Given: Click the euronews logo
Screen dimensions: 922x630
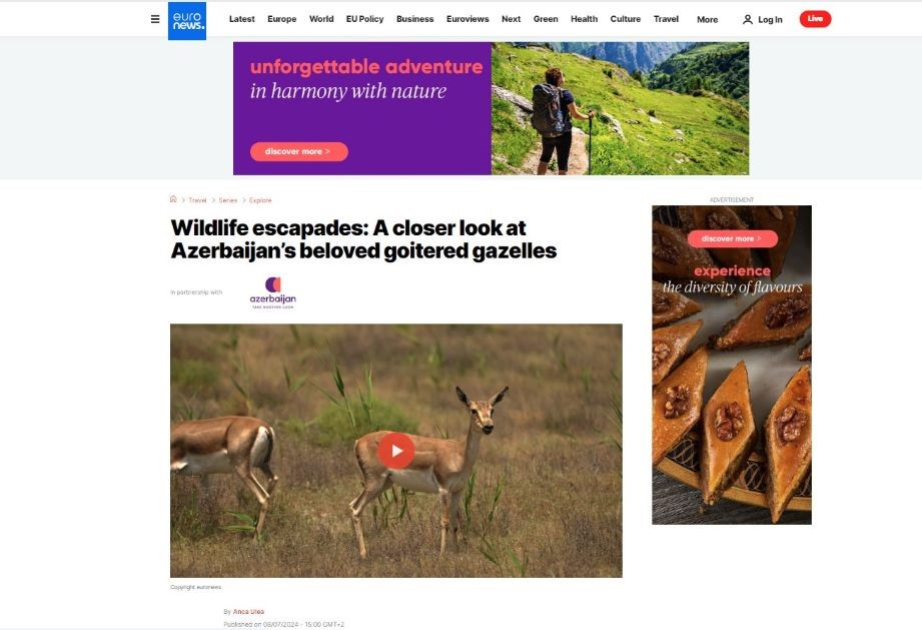Looking at the screenshot, I should 187,21.
